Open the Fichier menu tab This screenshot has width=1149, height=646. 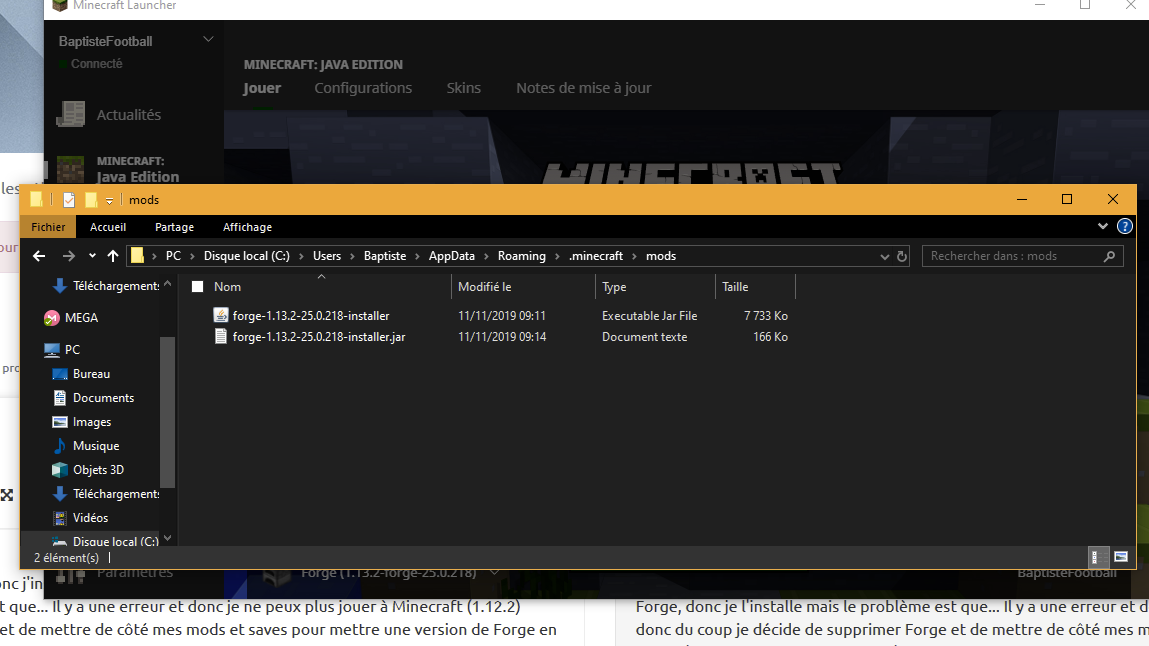(48, 227)
